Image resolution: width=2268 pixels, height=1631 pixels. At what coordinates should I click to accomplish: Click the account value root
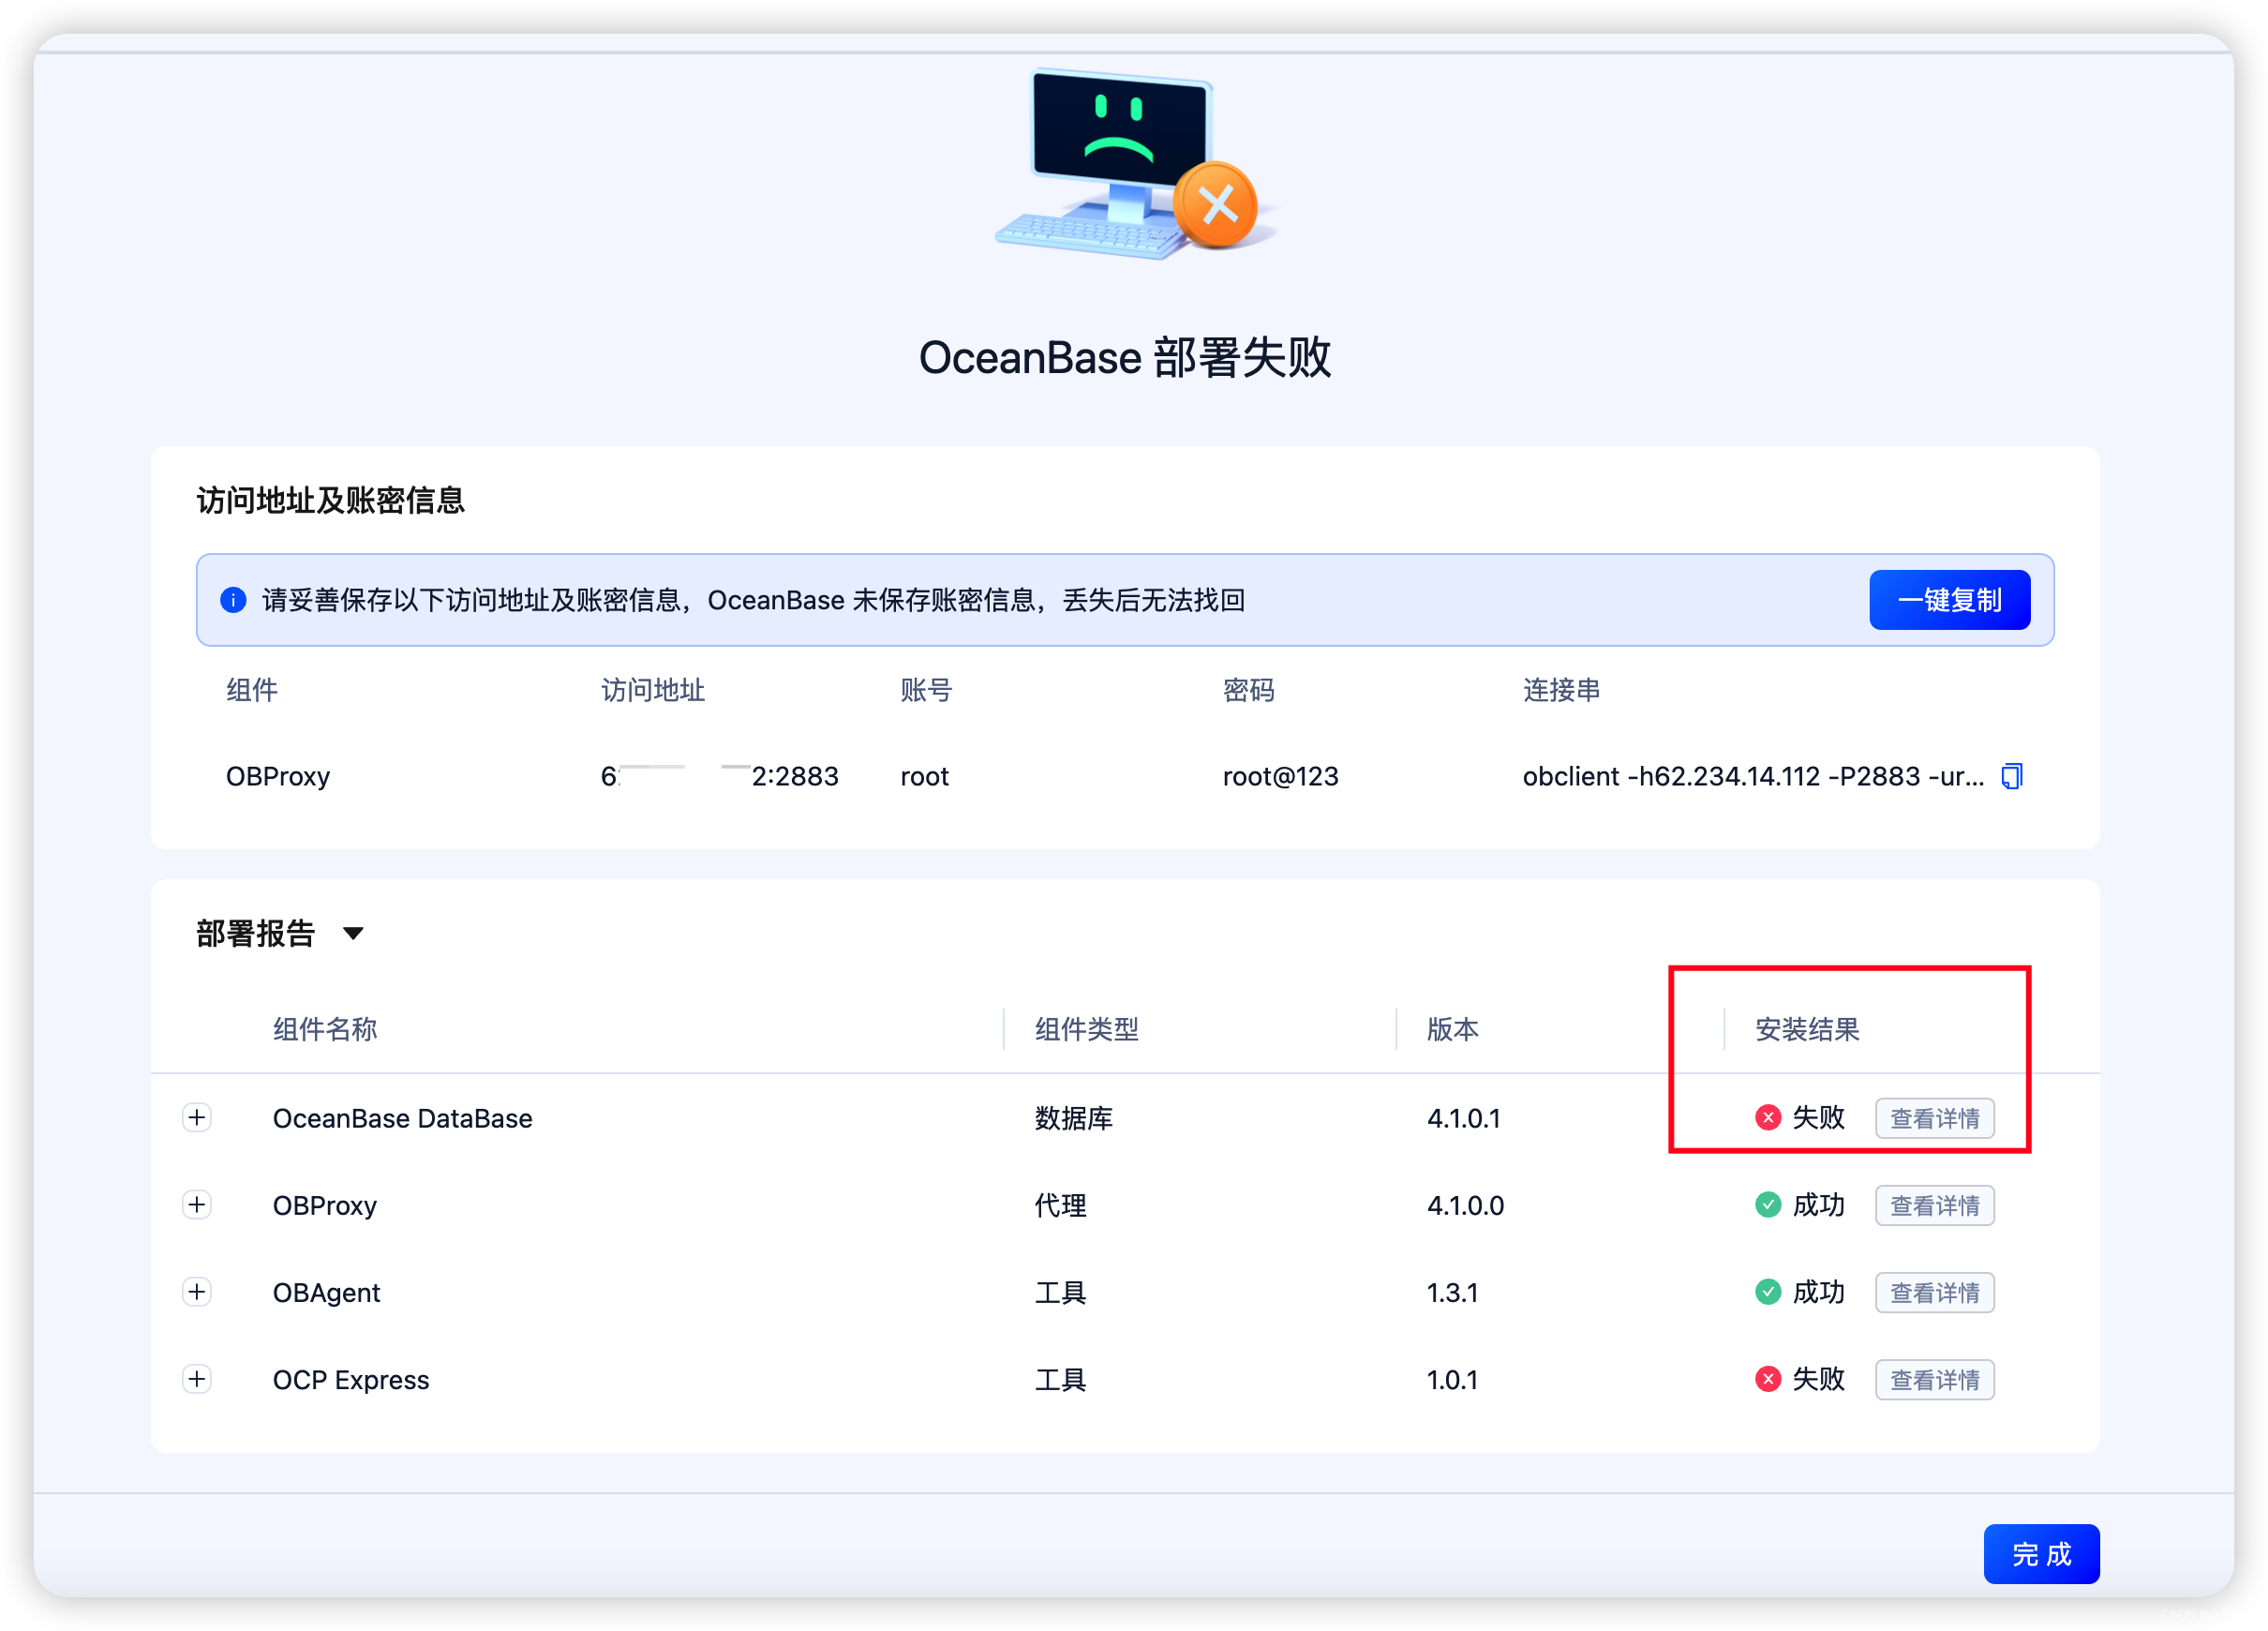pos(924,776)
